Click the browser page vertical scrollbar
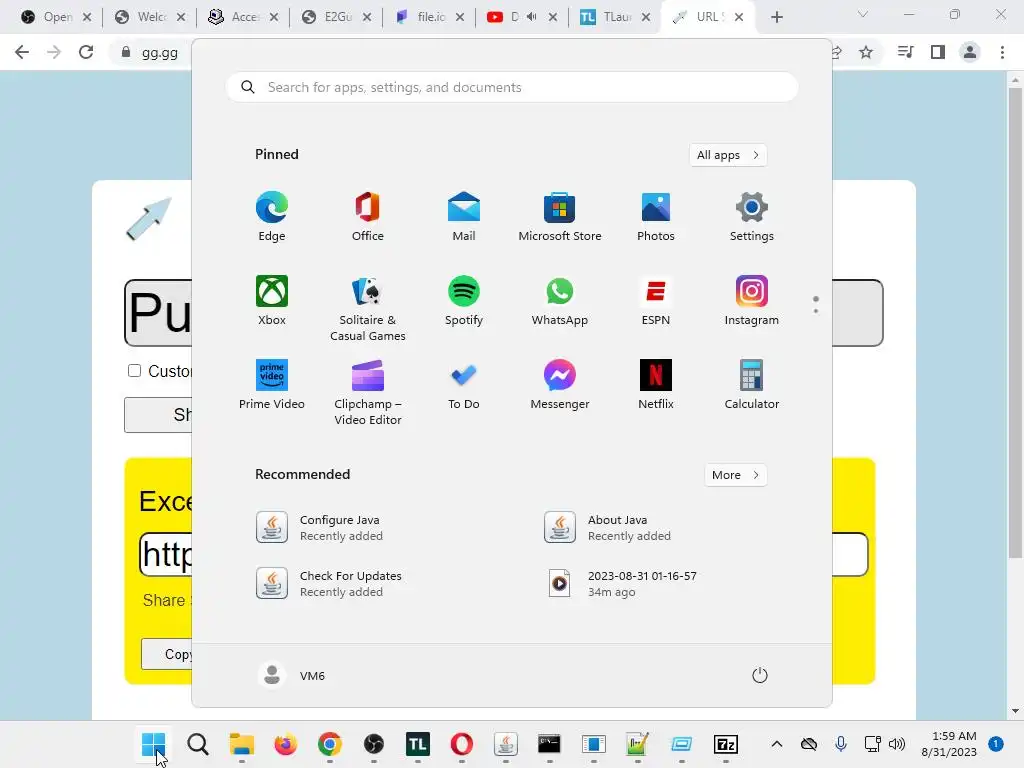Screen dimensions: 1024x768 (x=1015, y=323)
